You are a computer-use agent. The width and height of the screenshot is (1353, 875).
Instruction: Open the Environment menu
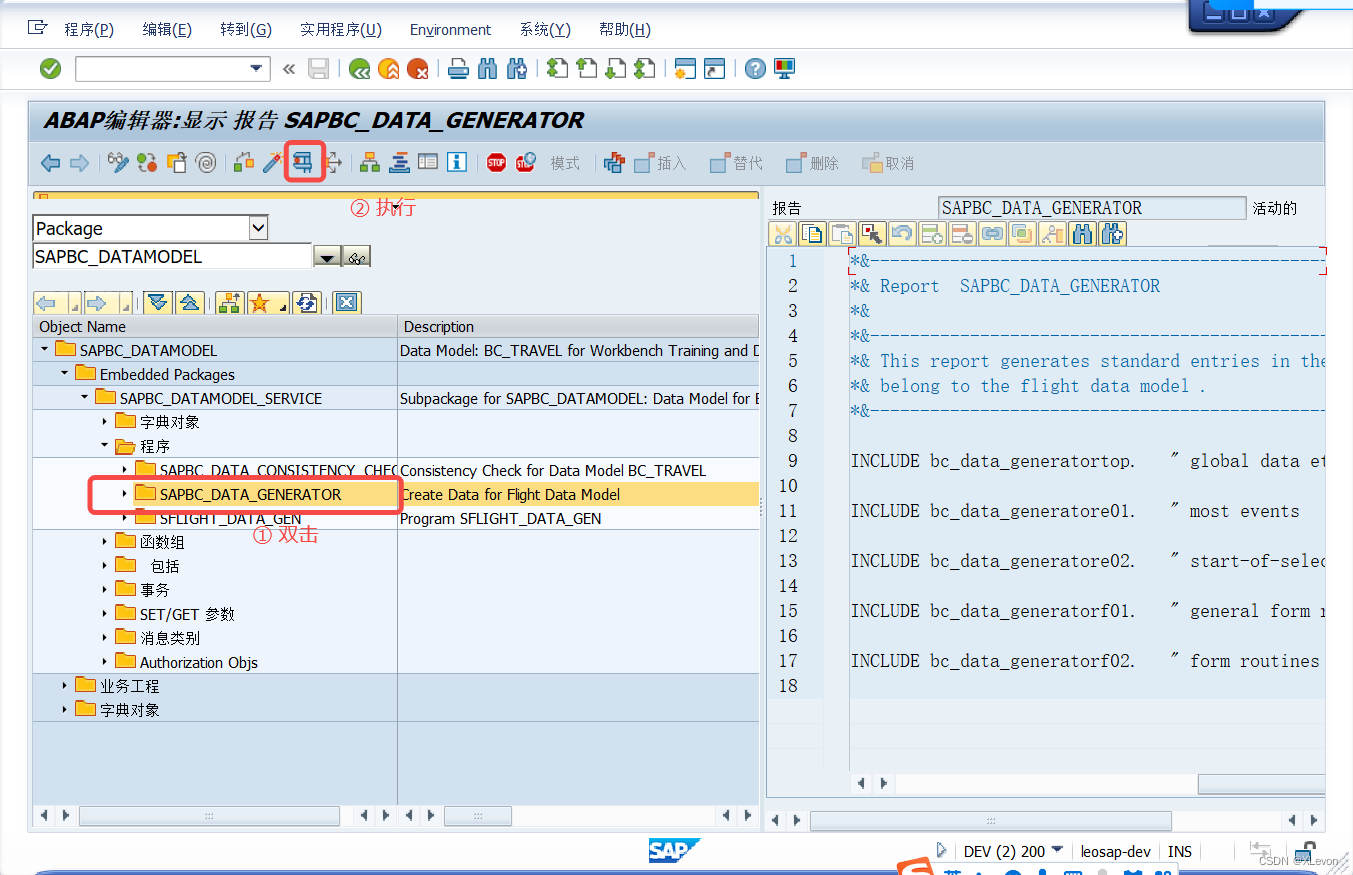(450, 30)
